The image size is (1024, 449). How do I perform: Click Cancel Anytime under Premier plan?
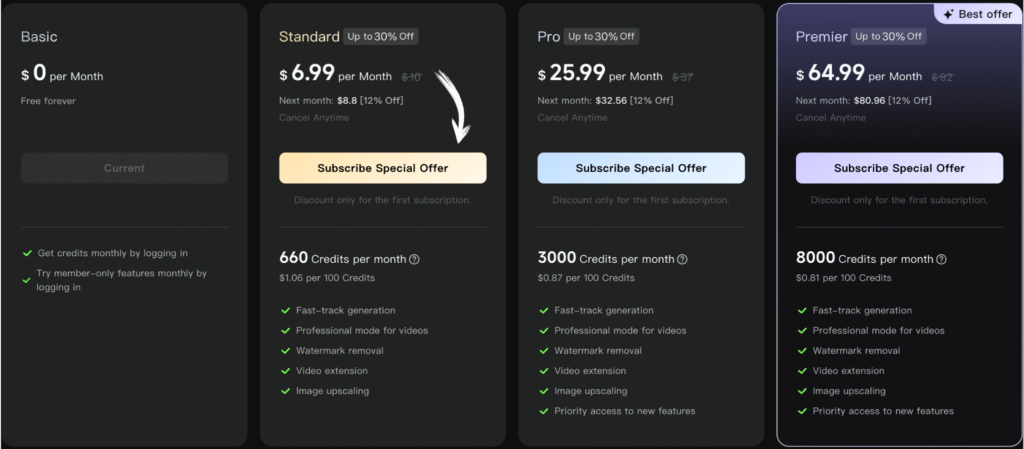pos(830,118)
